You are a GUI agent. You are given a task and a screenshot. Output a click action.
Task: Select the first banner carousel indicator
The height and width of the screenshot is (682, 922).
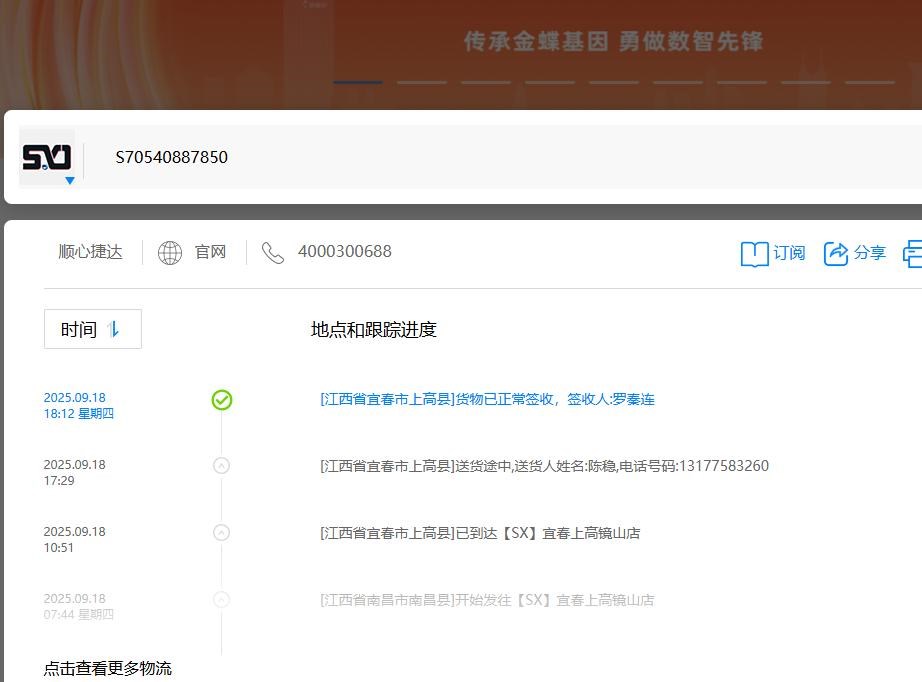(357, 82)
